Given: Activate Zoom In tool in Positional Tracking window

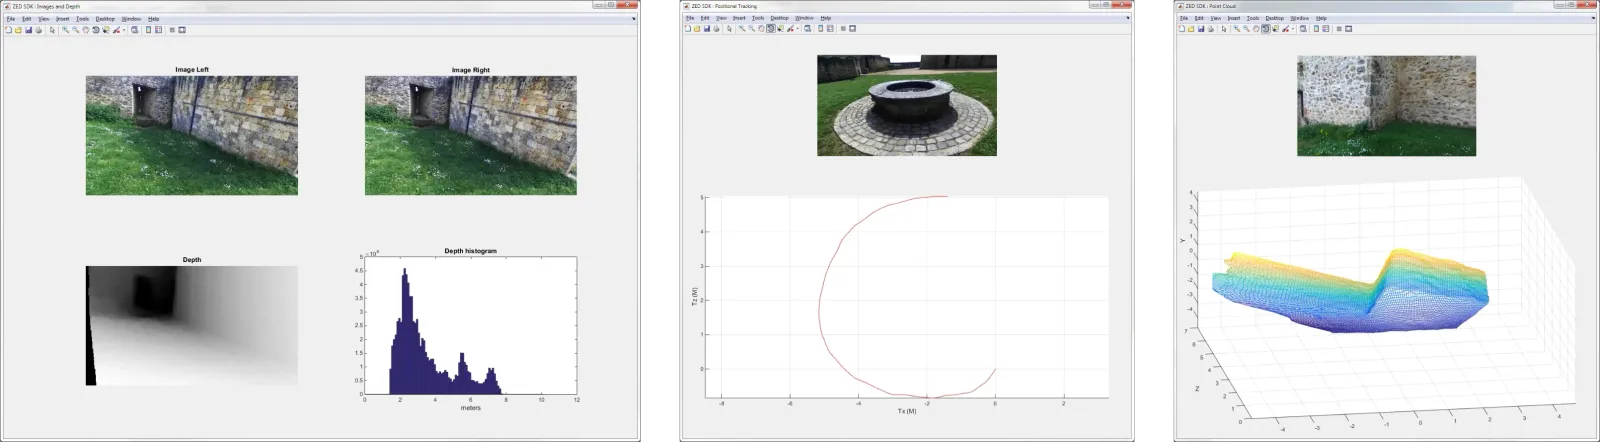Looking at the screenshot, I should click(742, 29).
